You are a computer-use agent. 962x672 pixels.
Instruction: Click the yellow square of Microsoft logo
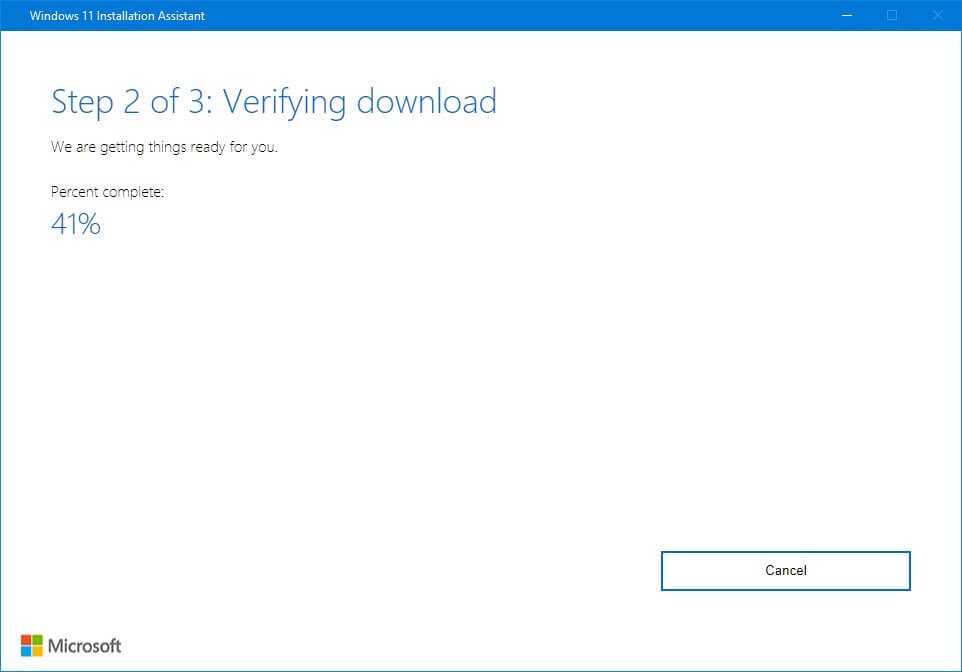coord(38,651)
